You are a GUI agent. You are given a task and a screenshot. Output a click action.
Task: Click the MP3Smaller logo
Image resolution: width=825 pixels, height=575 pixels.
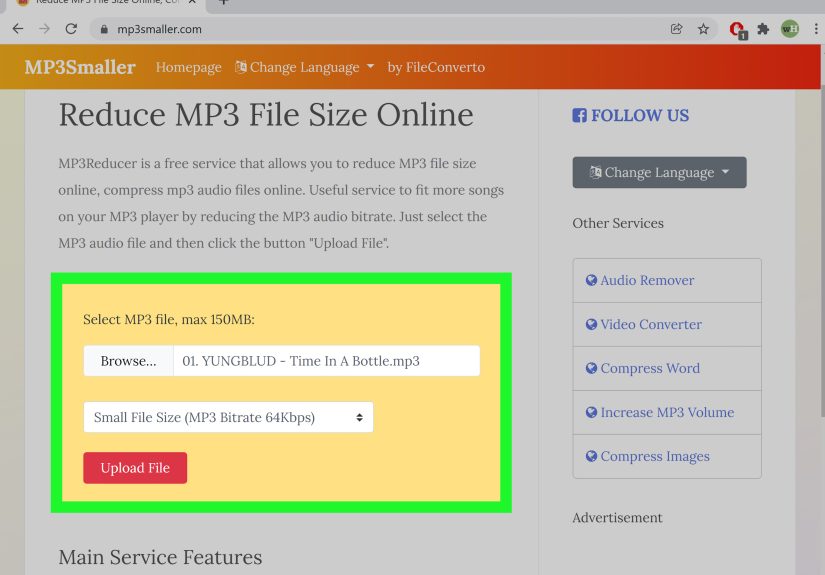[x=80, y=67]
